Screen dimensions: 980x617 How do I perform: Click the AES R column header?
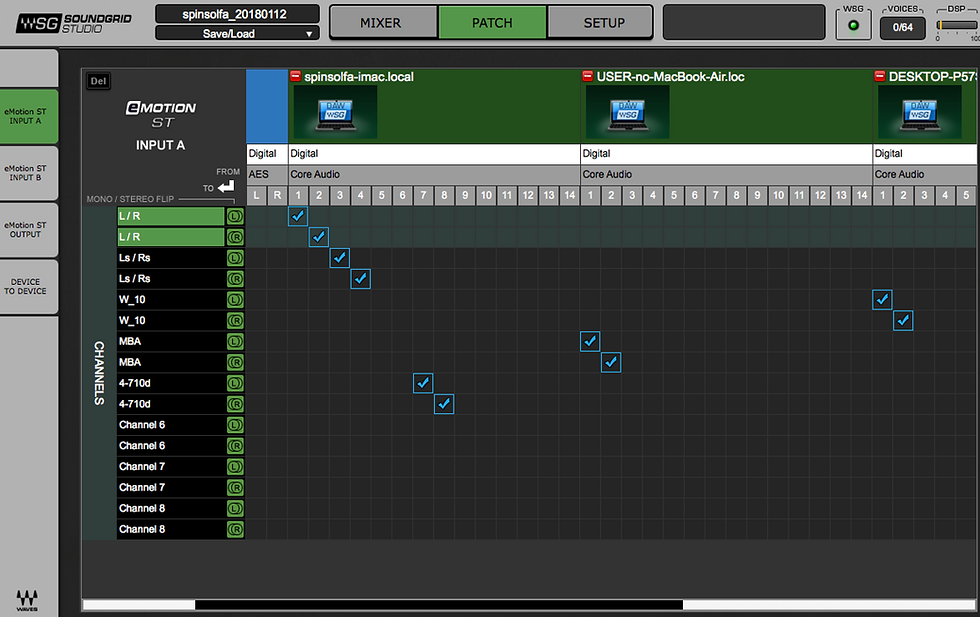[x=277, y=195]
